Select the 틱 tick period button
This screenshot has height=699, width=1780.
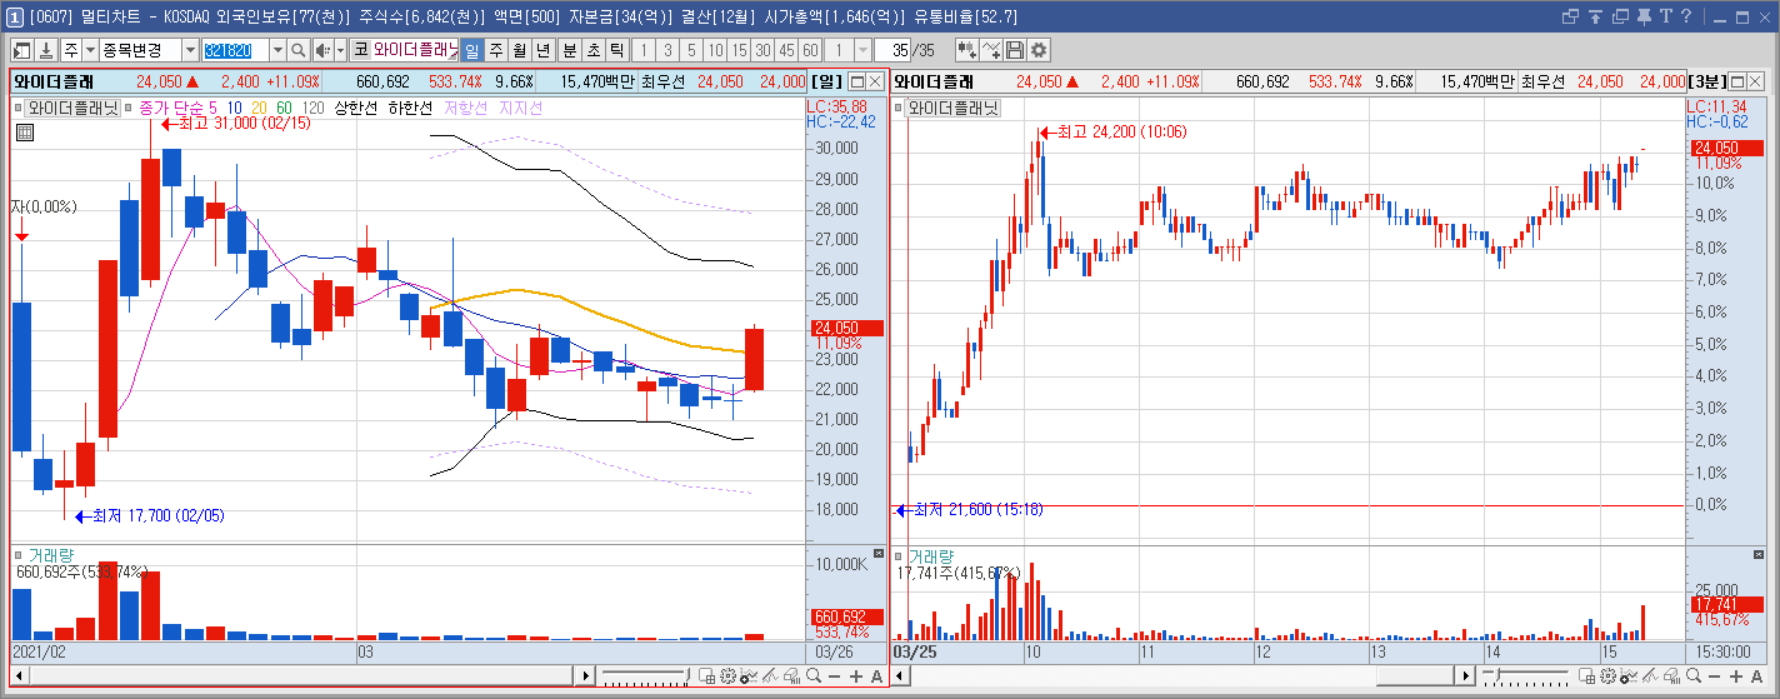[617, 50]
